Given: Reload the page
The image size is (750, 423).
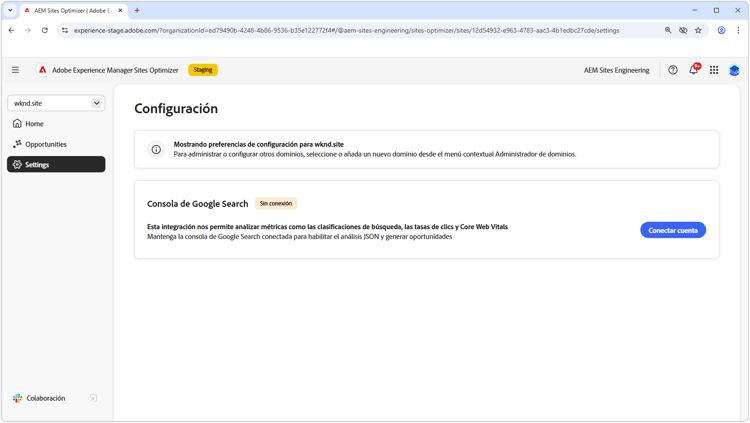Looking at the screenshot, I should [44, 30].
